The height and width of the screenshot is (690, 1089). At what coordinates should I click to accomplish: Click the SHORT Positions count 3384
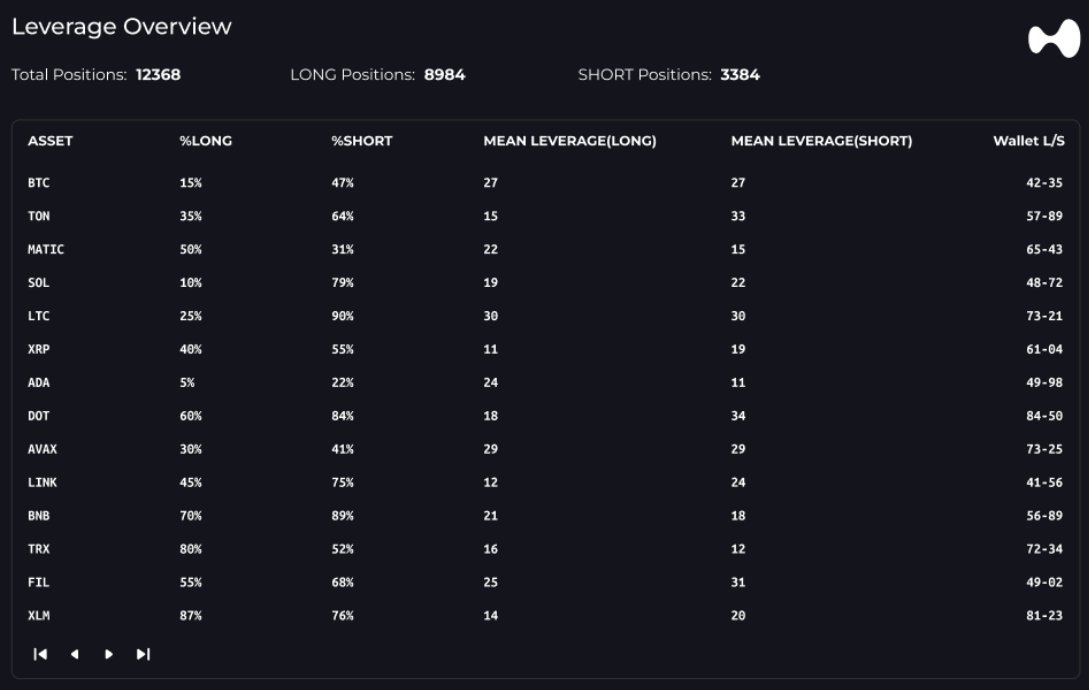(739, 75)
